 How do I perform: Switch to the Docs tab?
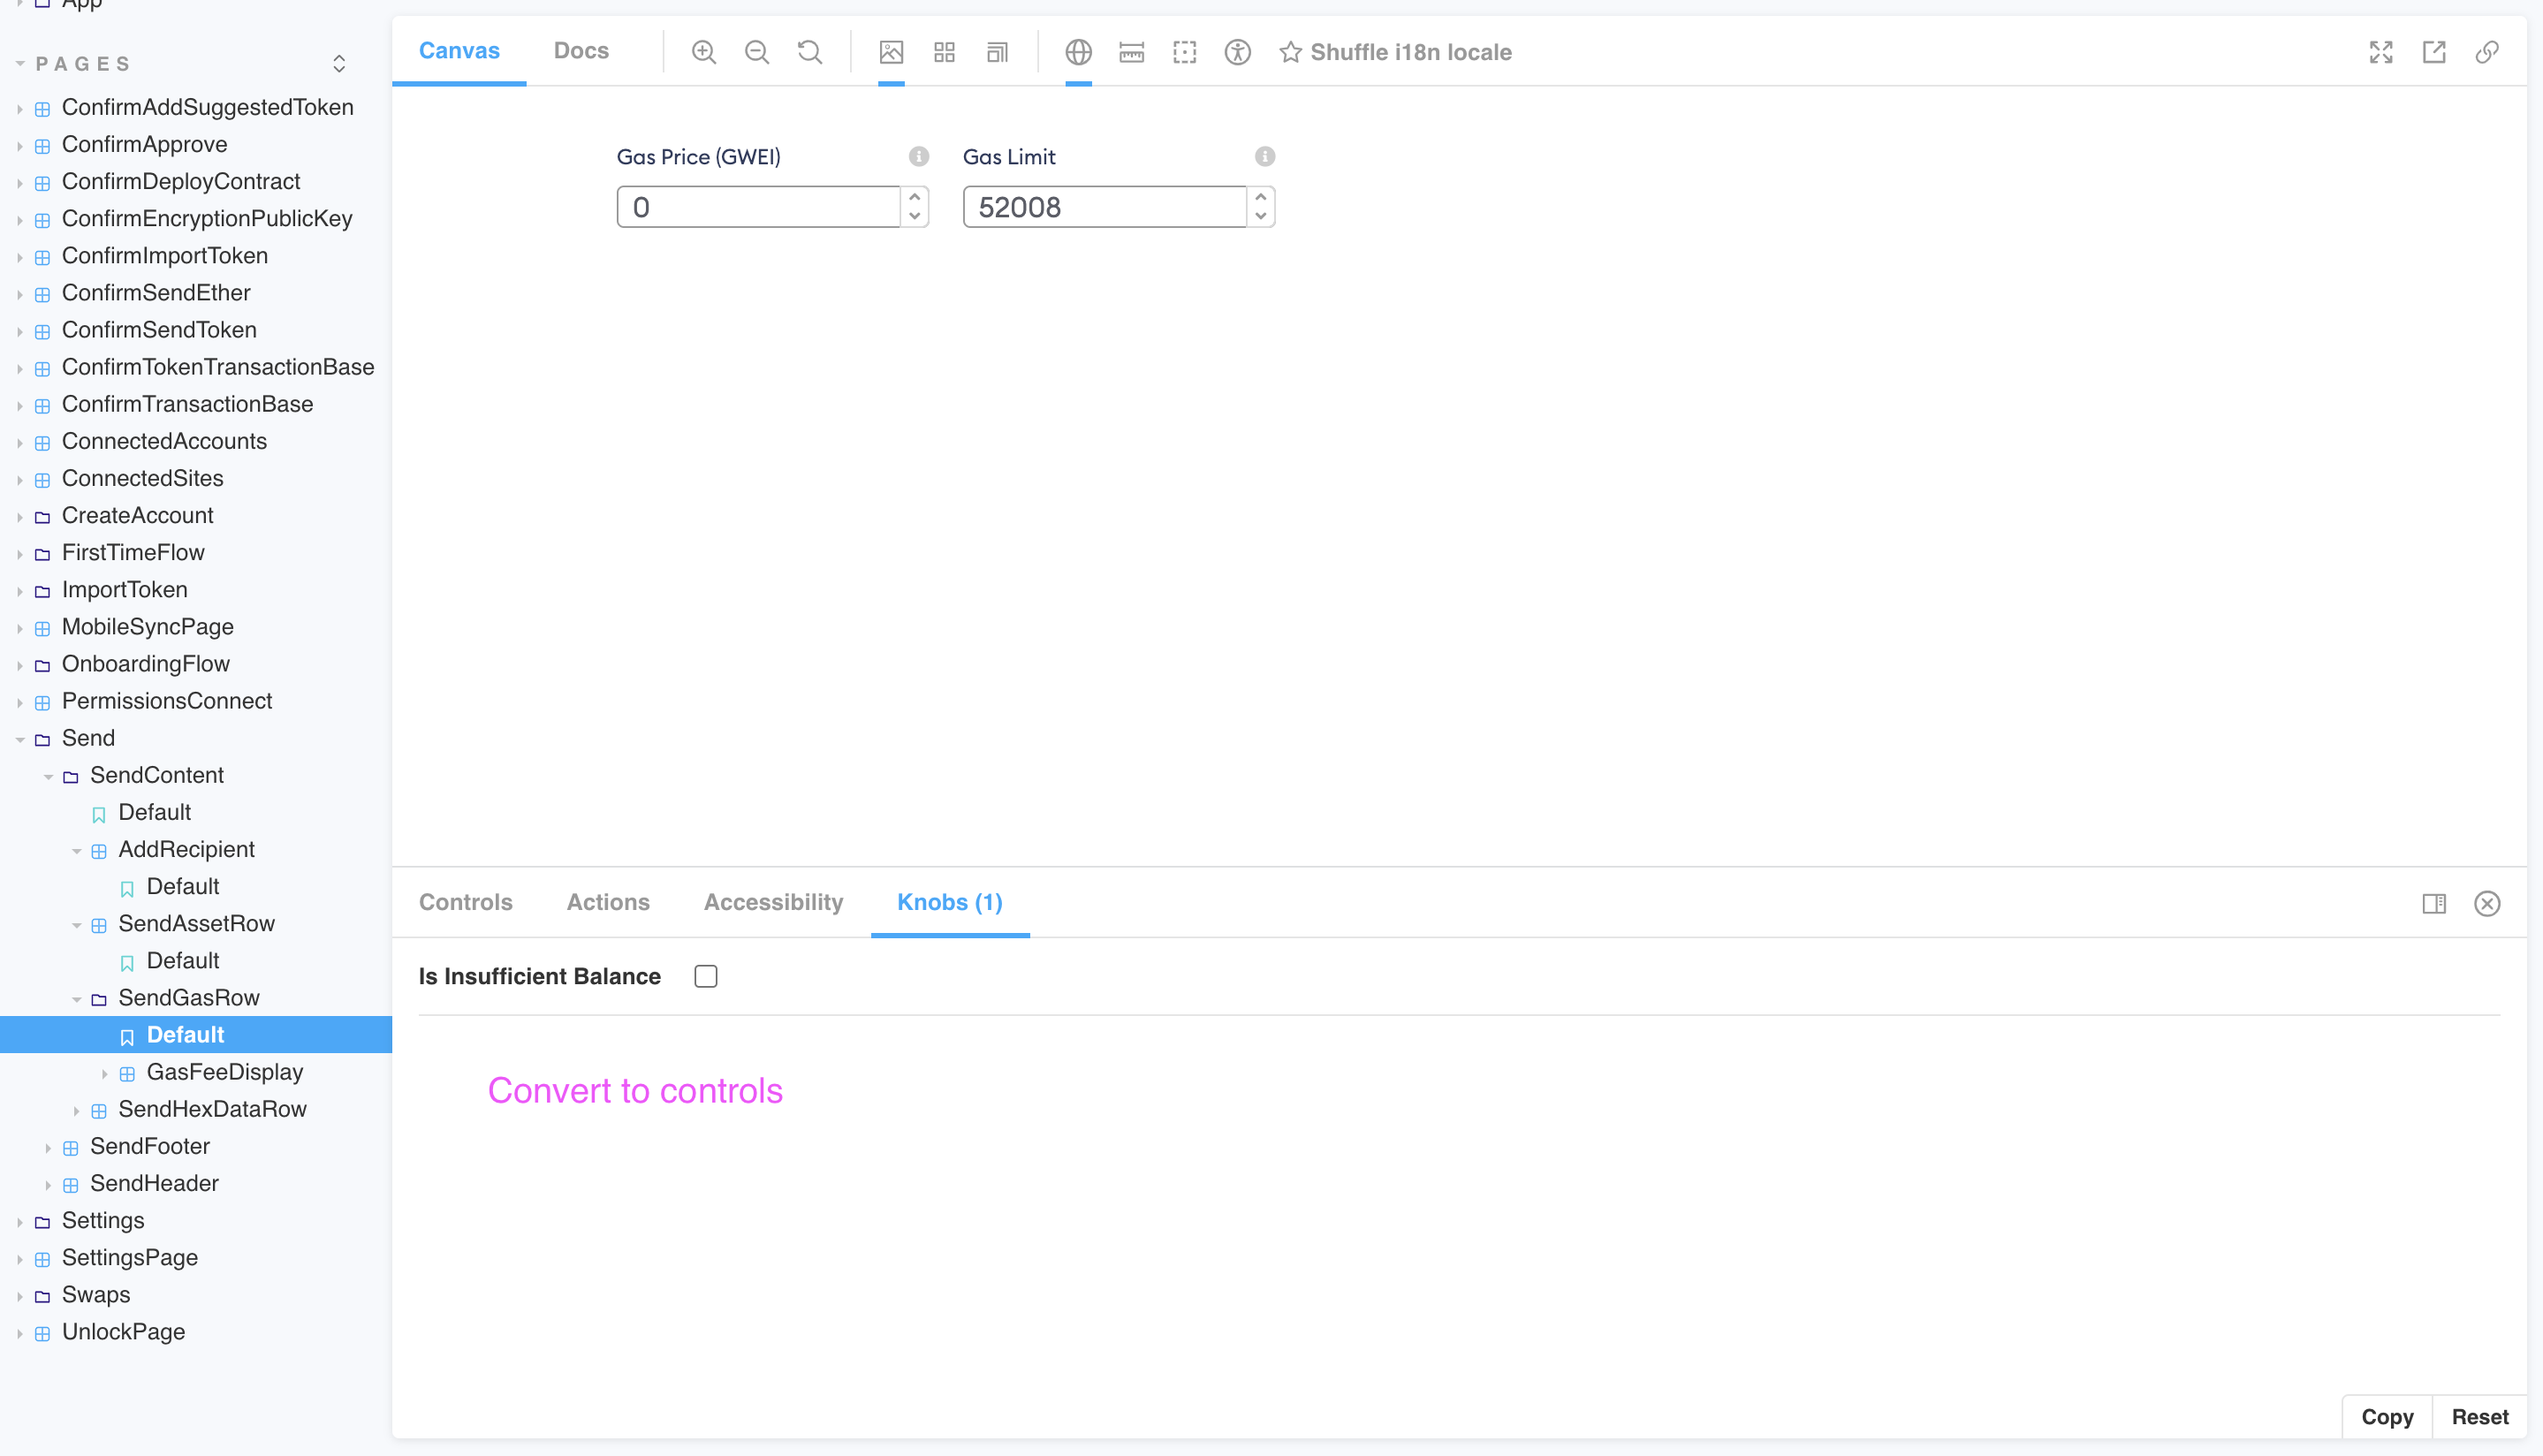(581, 50)
